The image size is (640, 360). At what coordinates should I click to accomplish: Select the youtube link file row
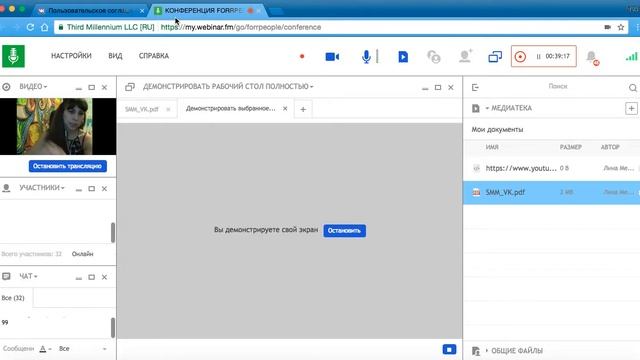tap(552, 168)
